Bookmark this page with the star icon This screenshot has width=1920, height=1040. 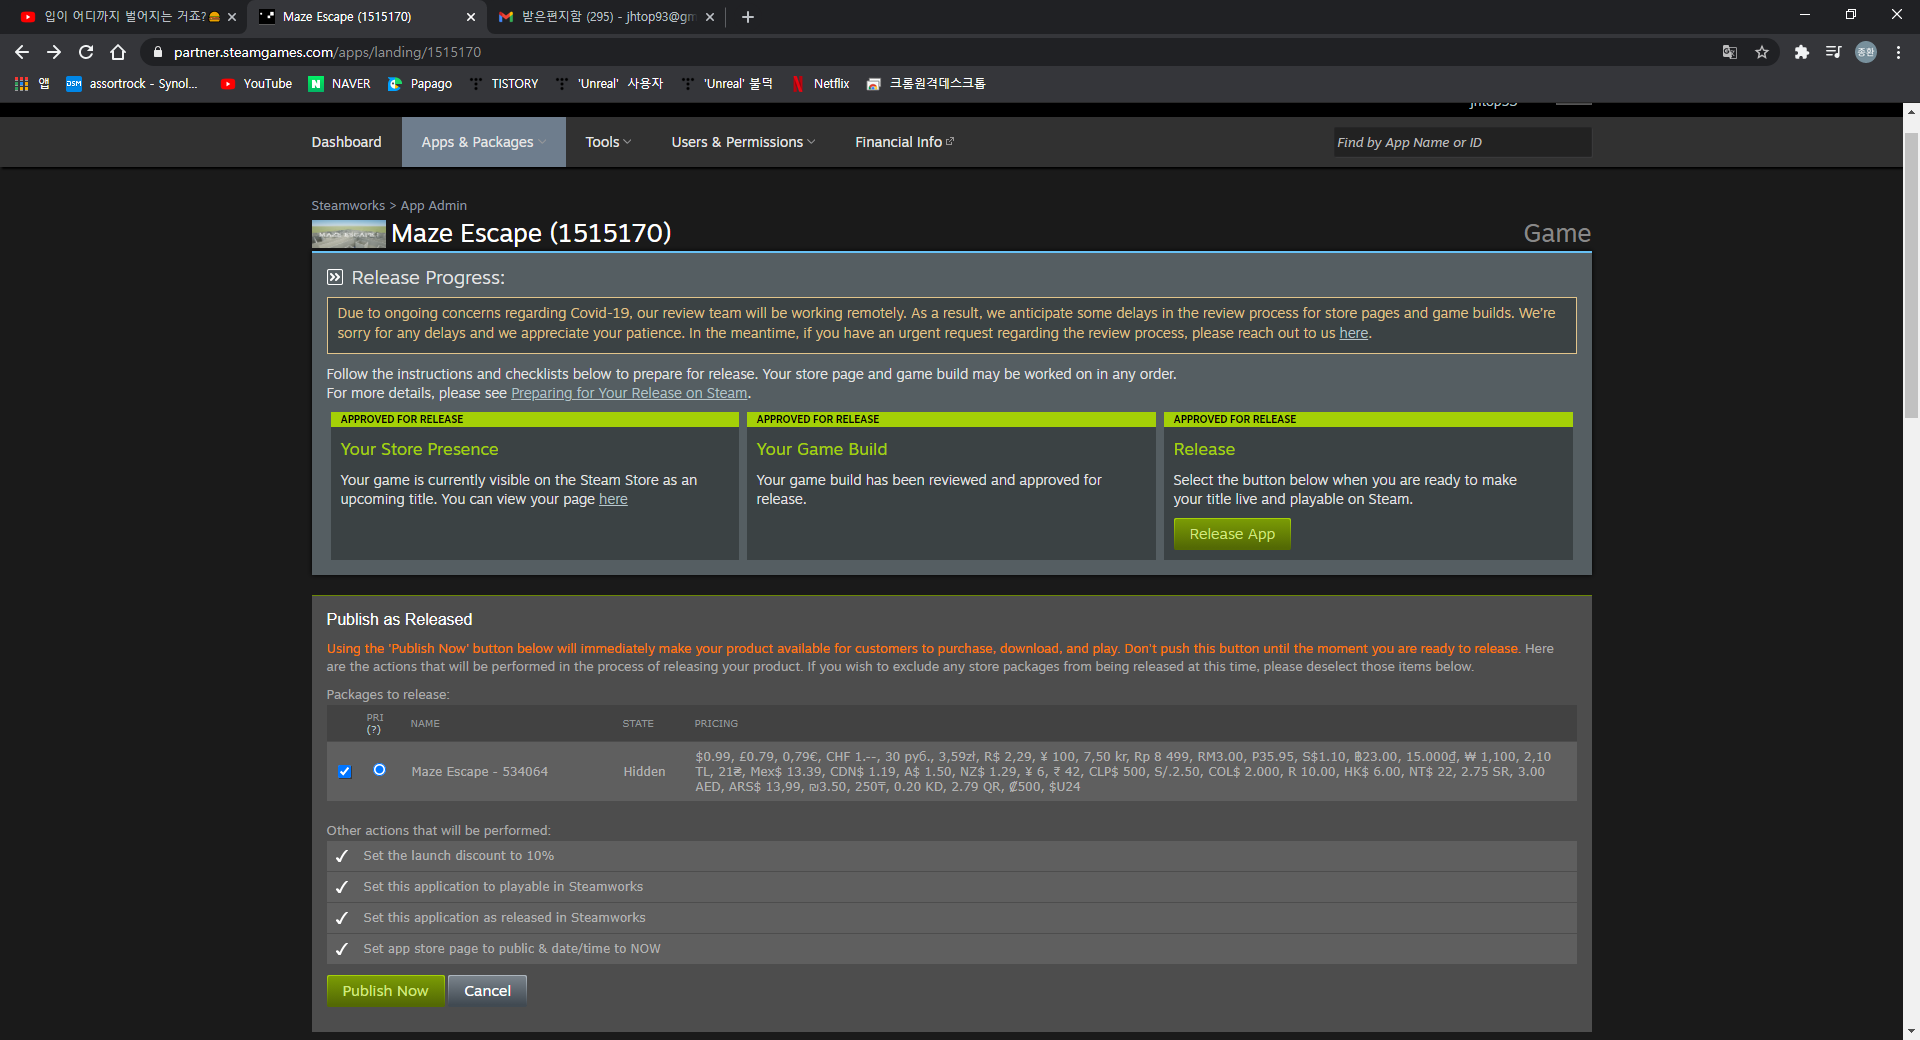coord(1762,52)
